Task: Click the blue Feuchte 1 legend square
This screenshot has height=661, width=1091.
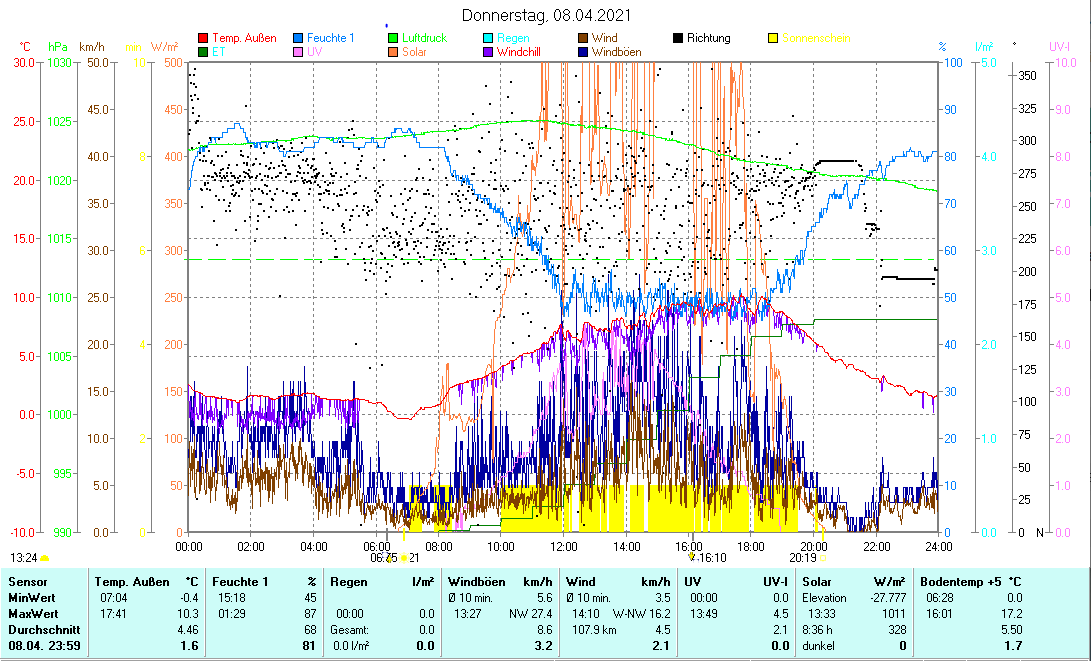Action: click(x=299, y=38)
